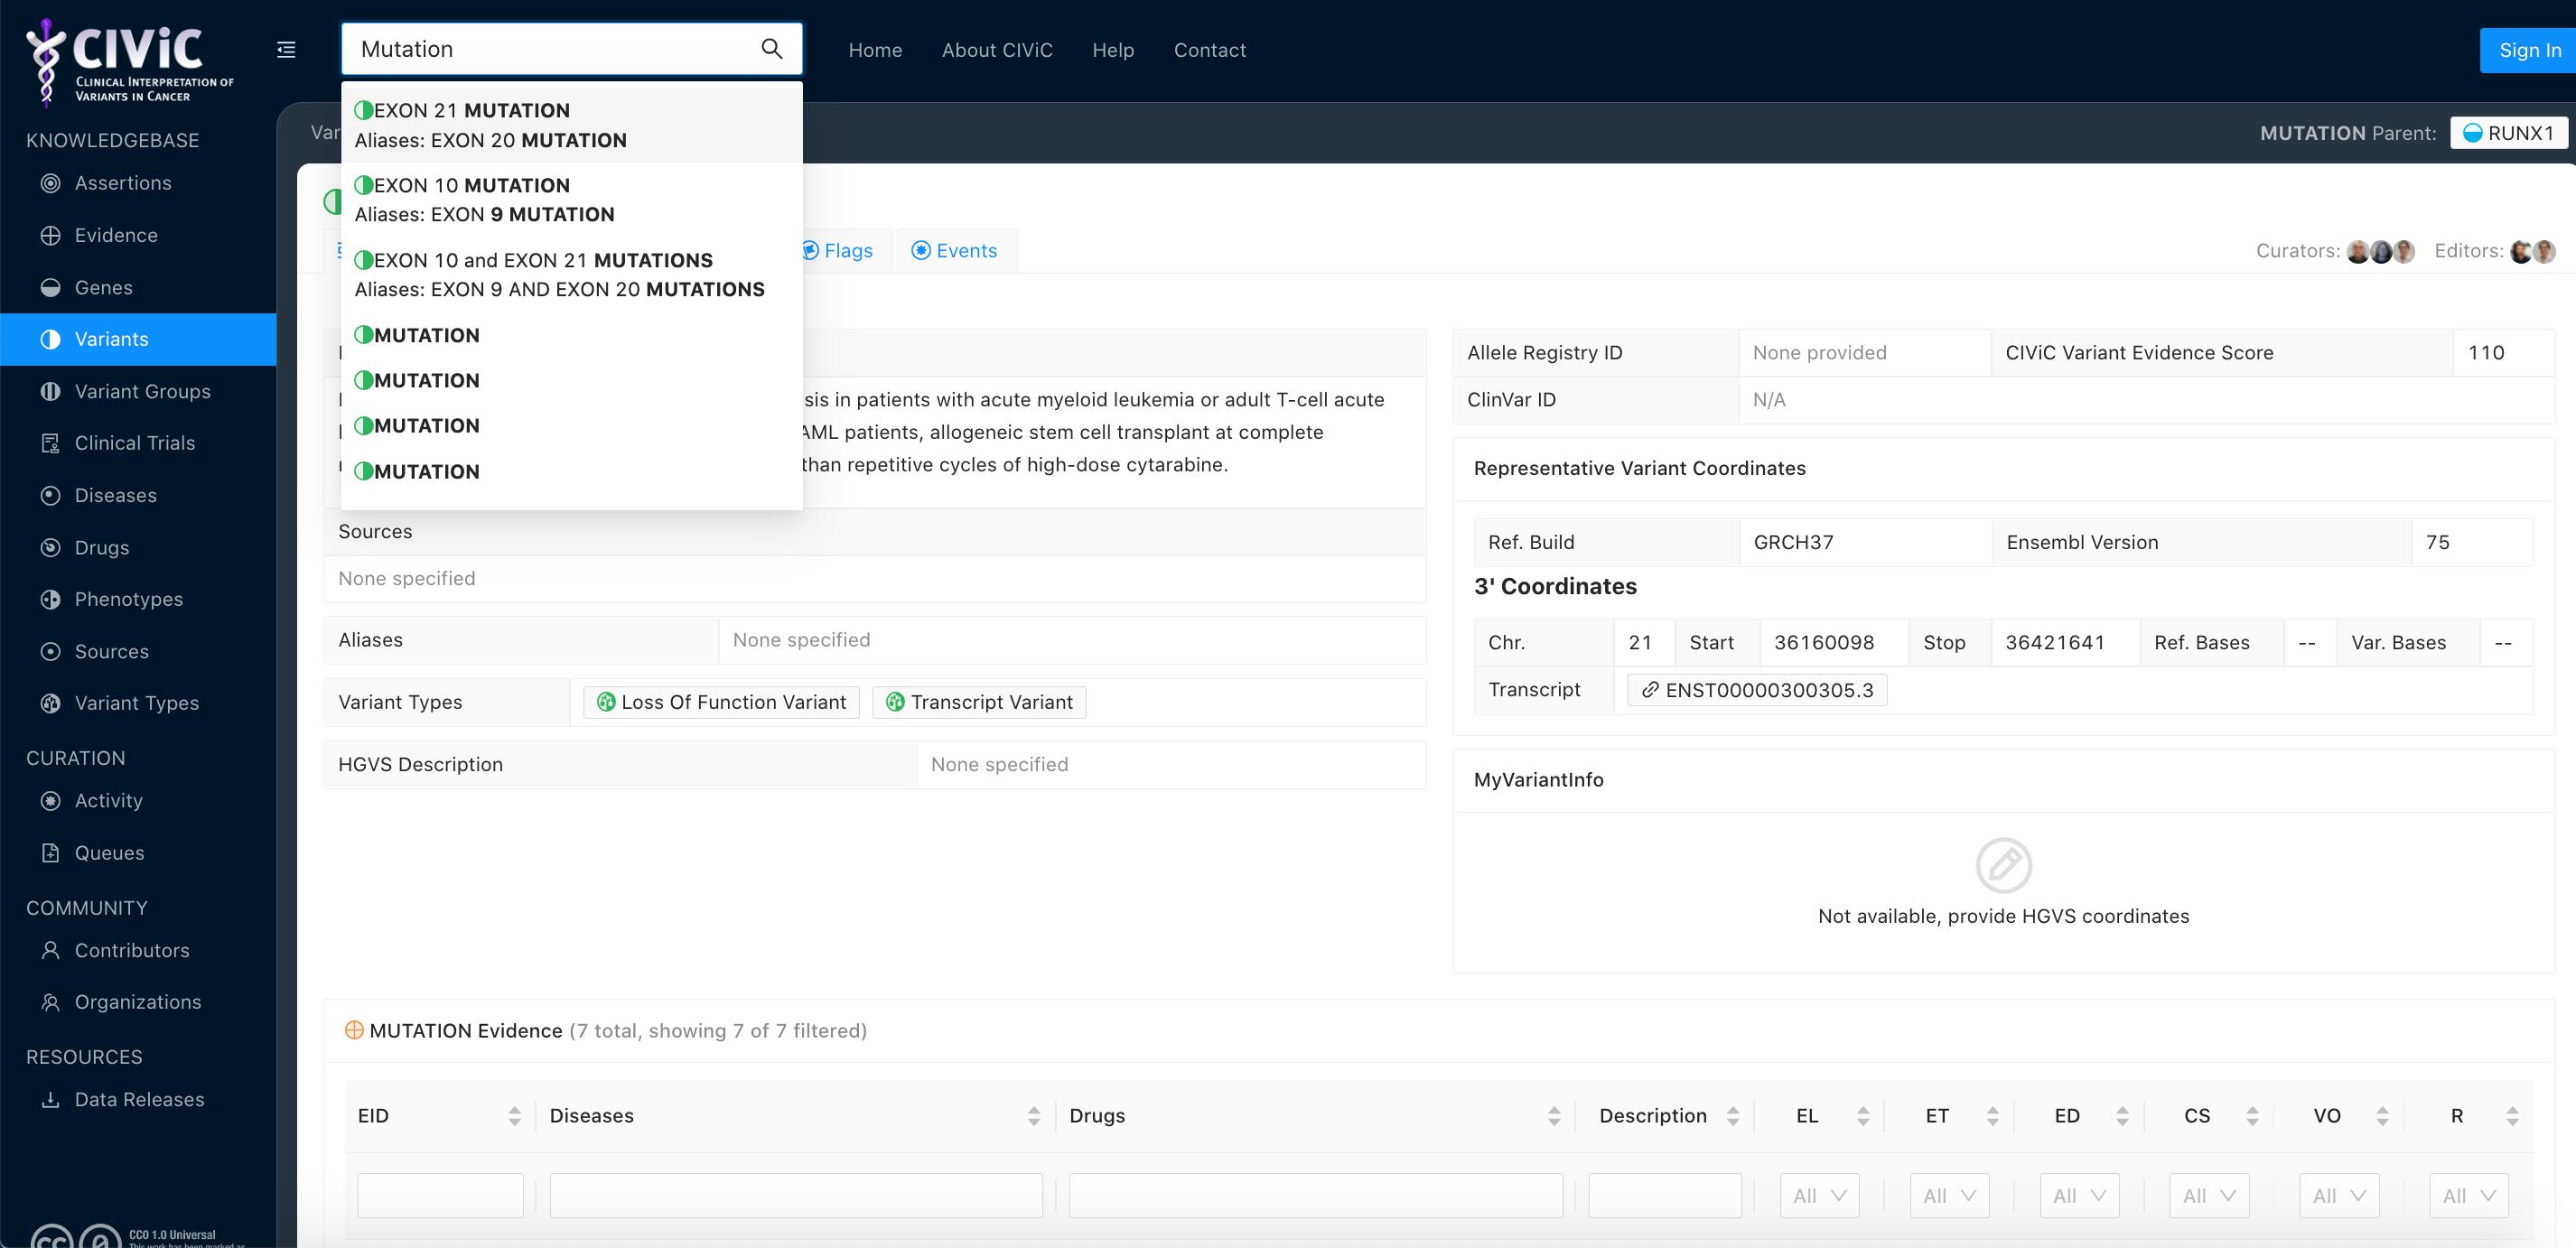Sort evidence table by ET column
Screen dimensions: 2576x1248
(1992, 1116)
